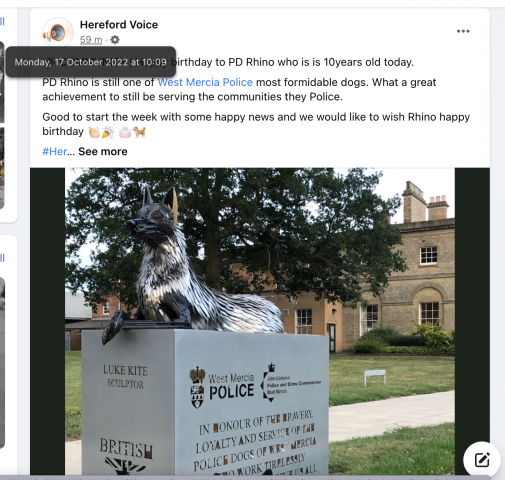The height and width of the screenshot is (480, 505).
Task: Open the #Her hashtag link
Action: coord(55,151)
